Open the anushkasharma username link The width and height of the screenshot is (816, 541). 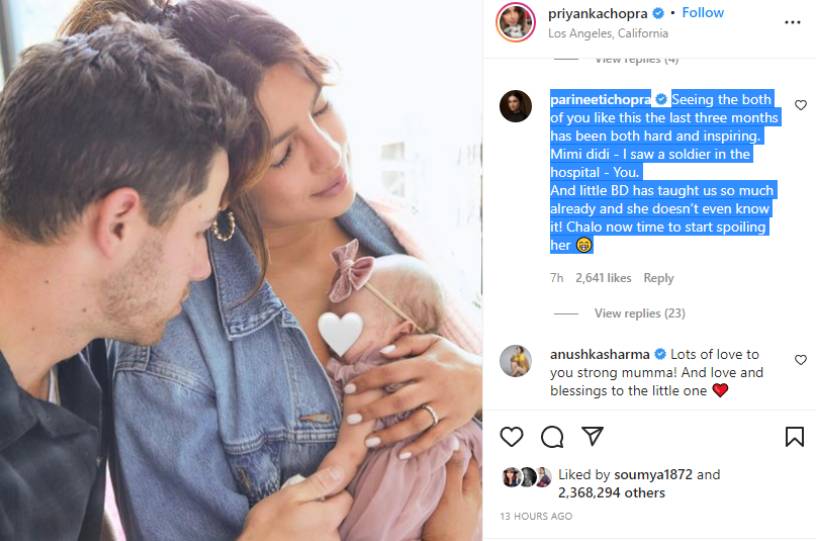click(600, 354)
